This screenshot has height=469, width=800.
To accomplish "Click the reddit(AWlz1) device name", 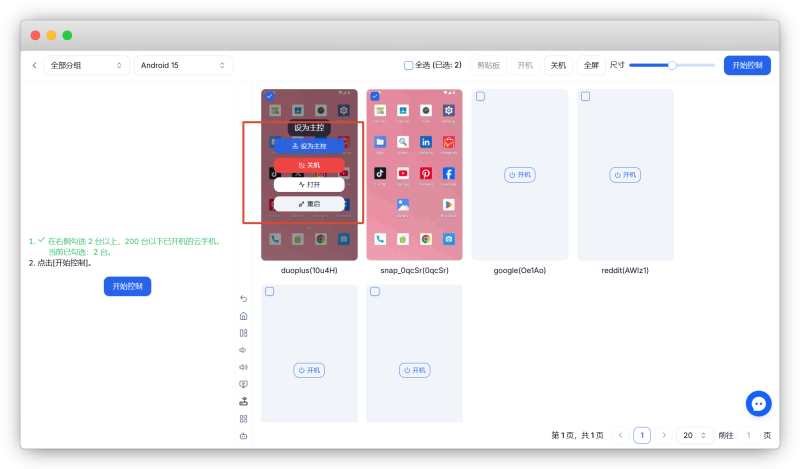I will pos(625,270).
